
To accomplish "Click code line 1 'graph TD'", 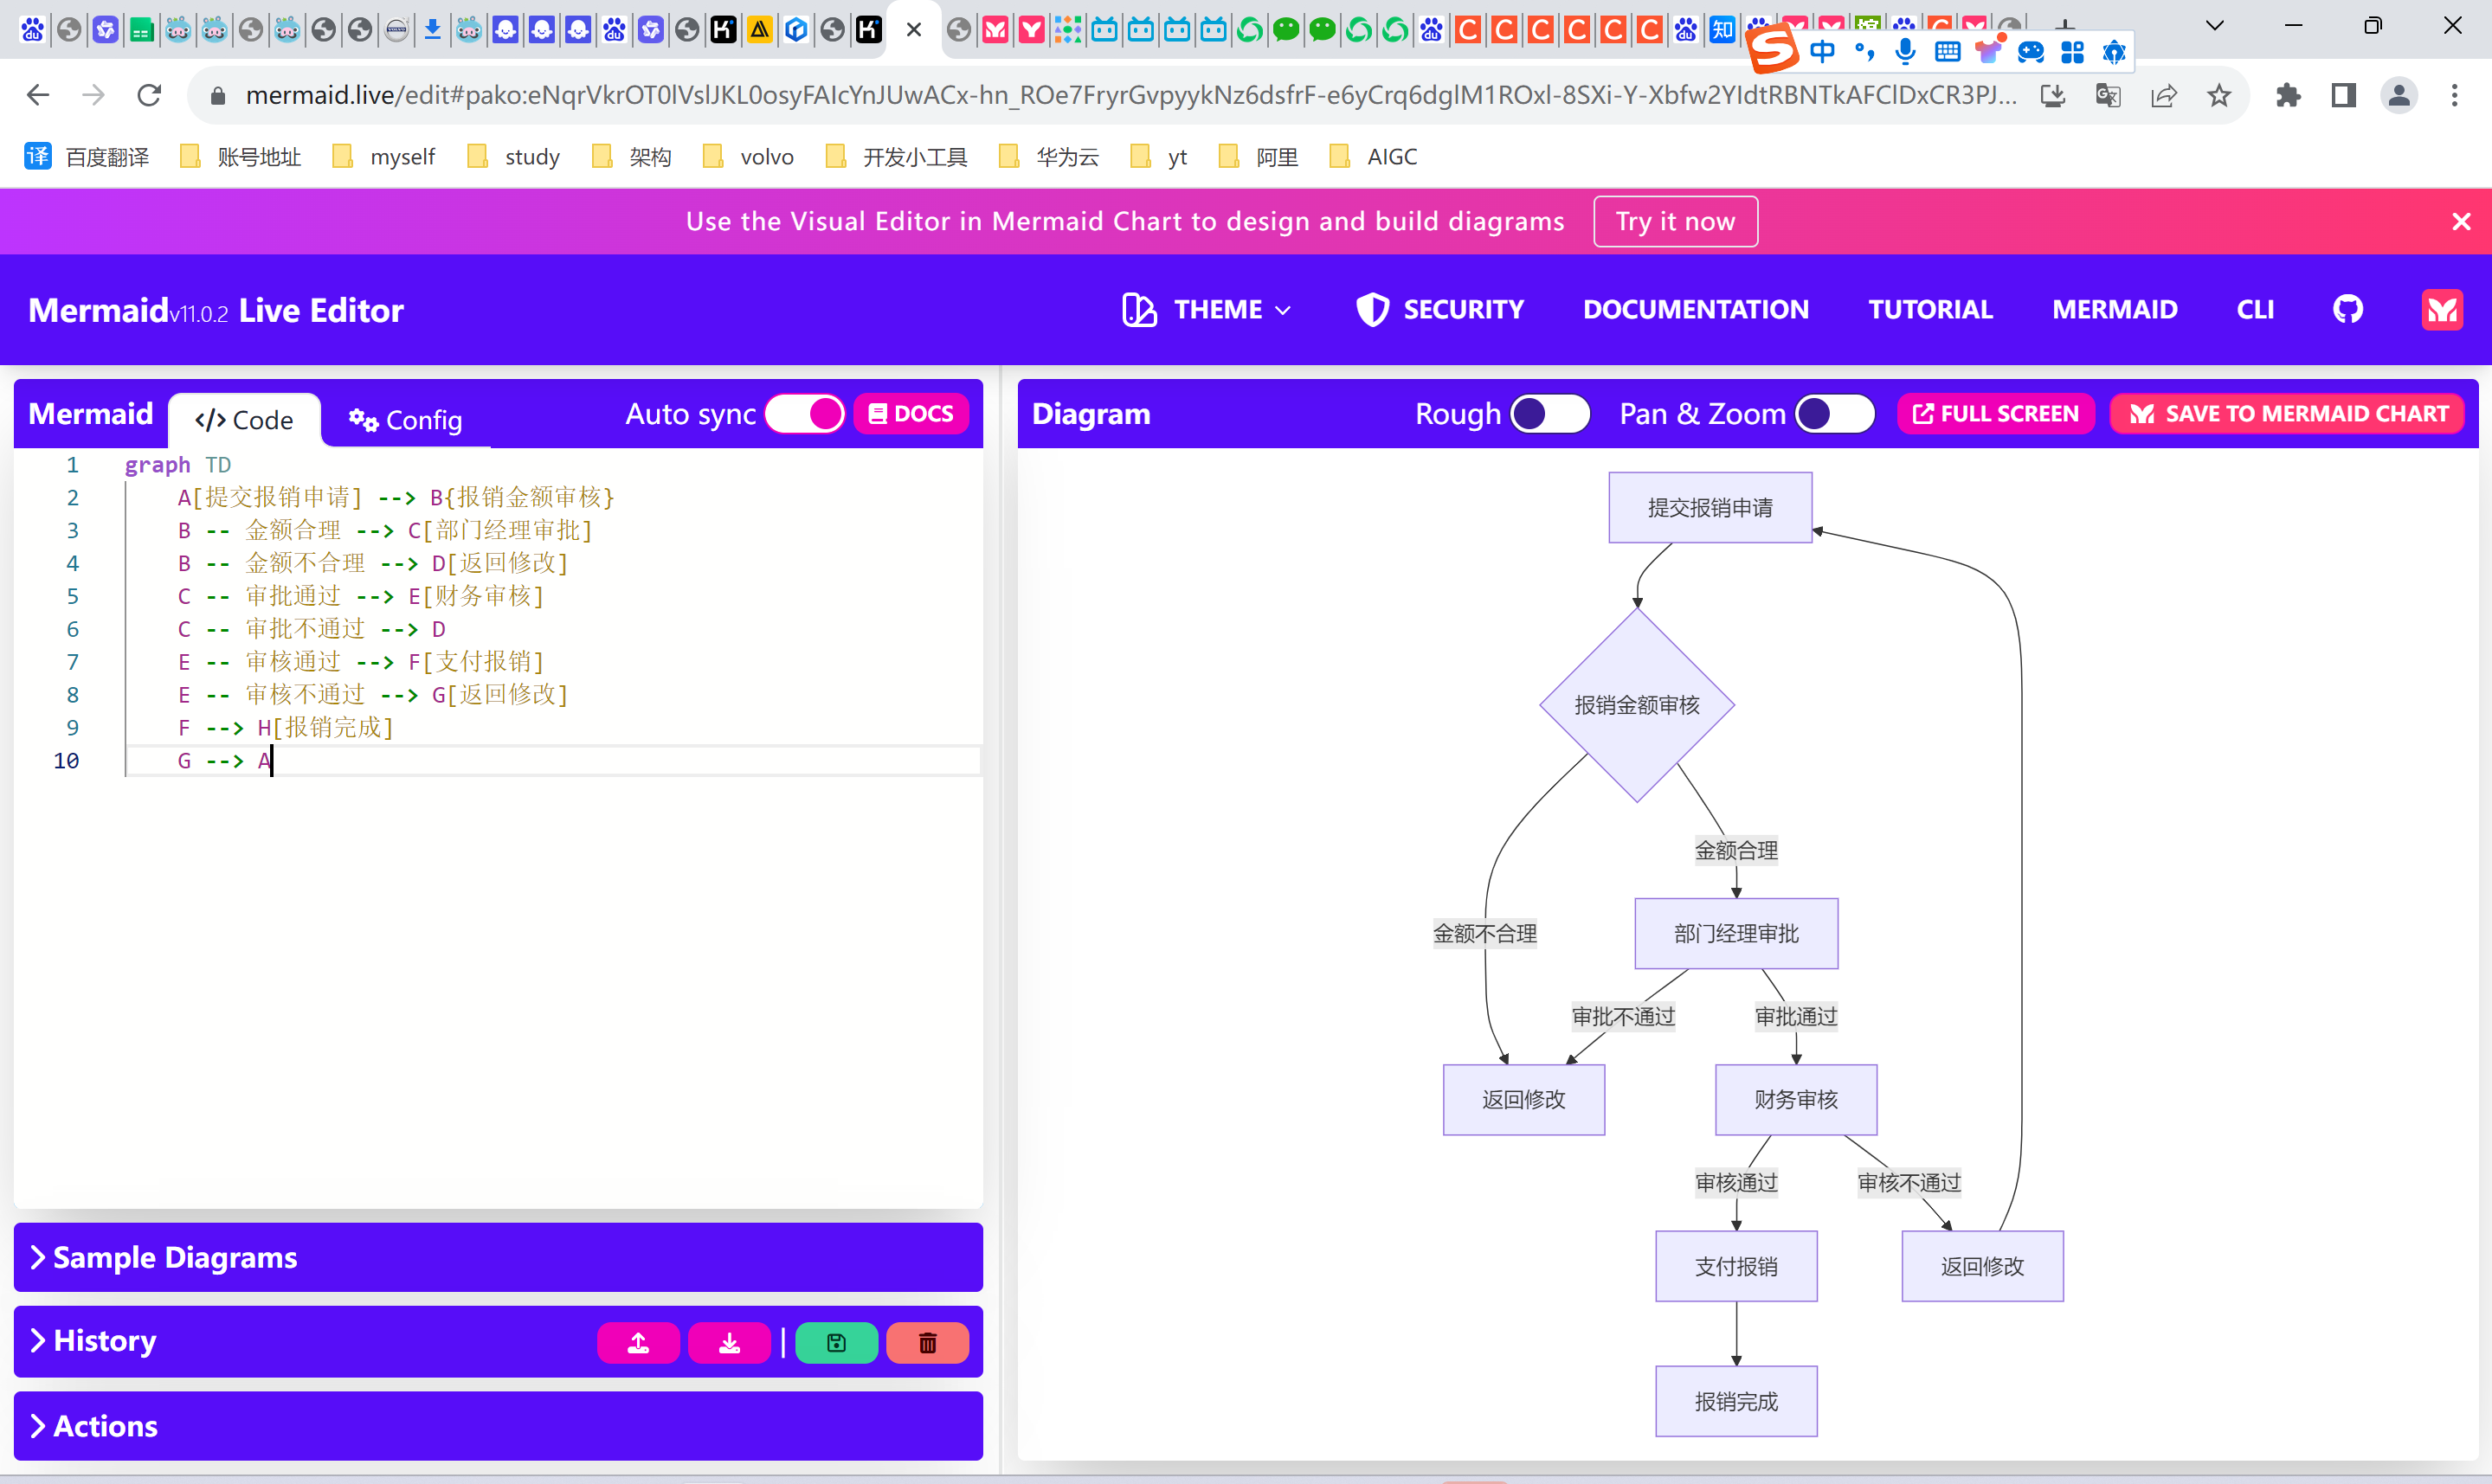I will click(x=178, y=465).
